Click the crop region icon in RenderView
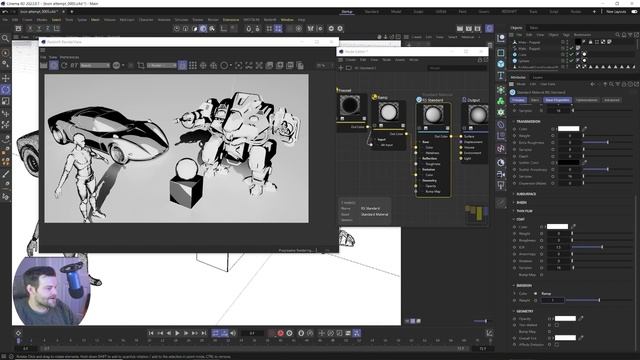 coord(141,65)
